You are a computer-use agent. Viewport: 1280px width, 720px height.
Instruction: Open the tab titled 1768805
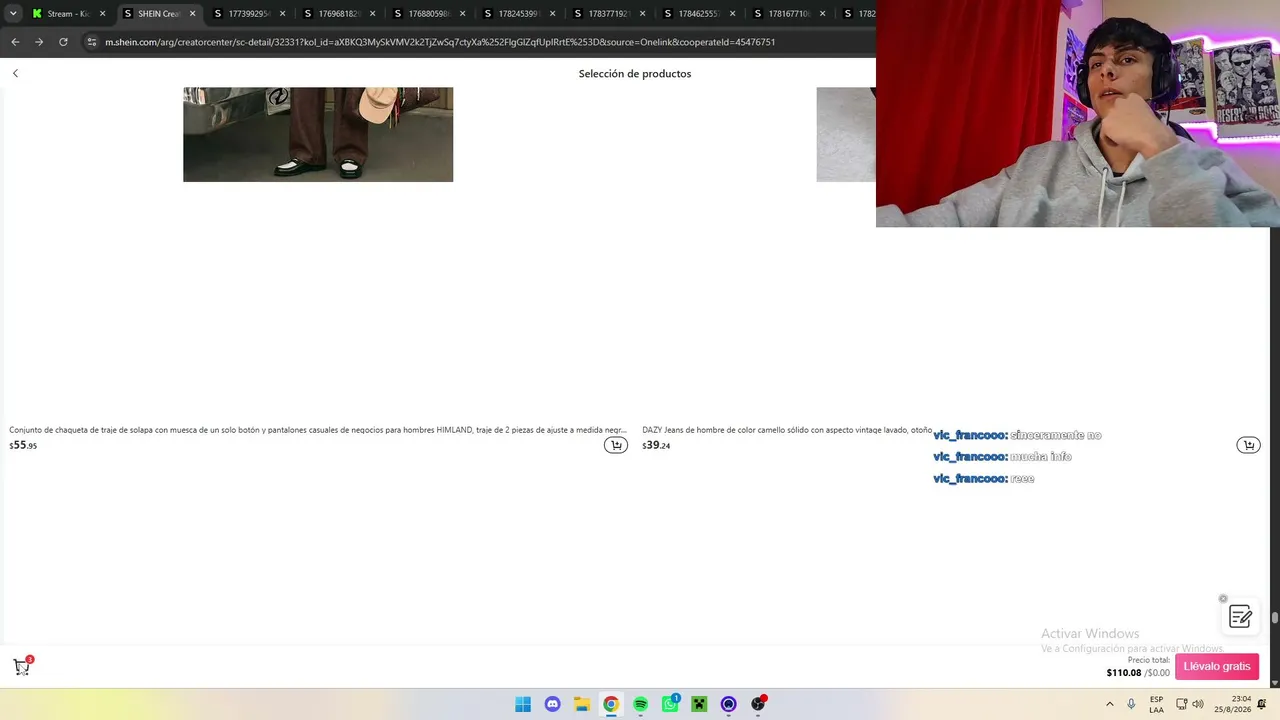click(428, 14)
